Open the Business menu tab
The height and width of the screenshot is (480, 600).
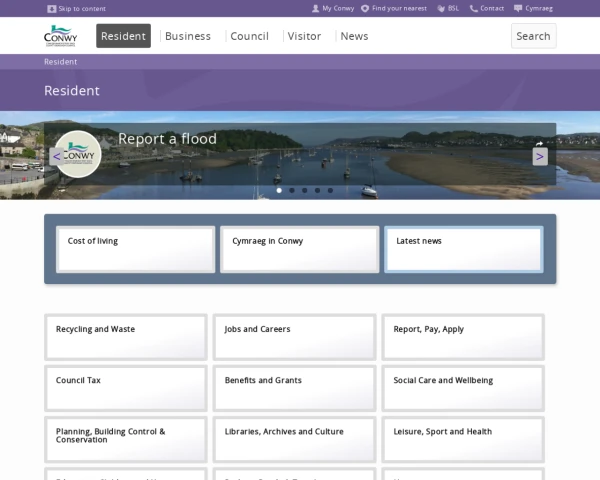coord(188,36)
